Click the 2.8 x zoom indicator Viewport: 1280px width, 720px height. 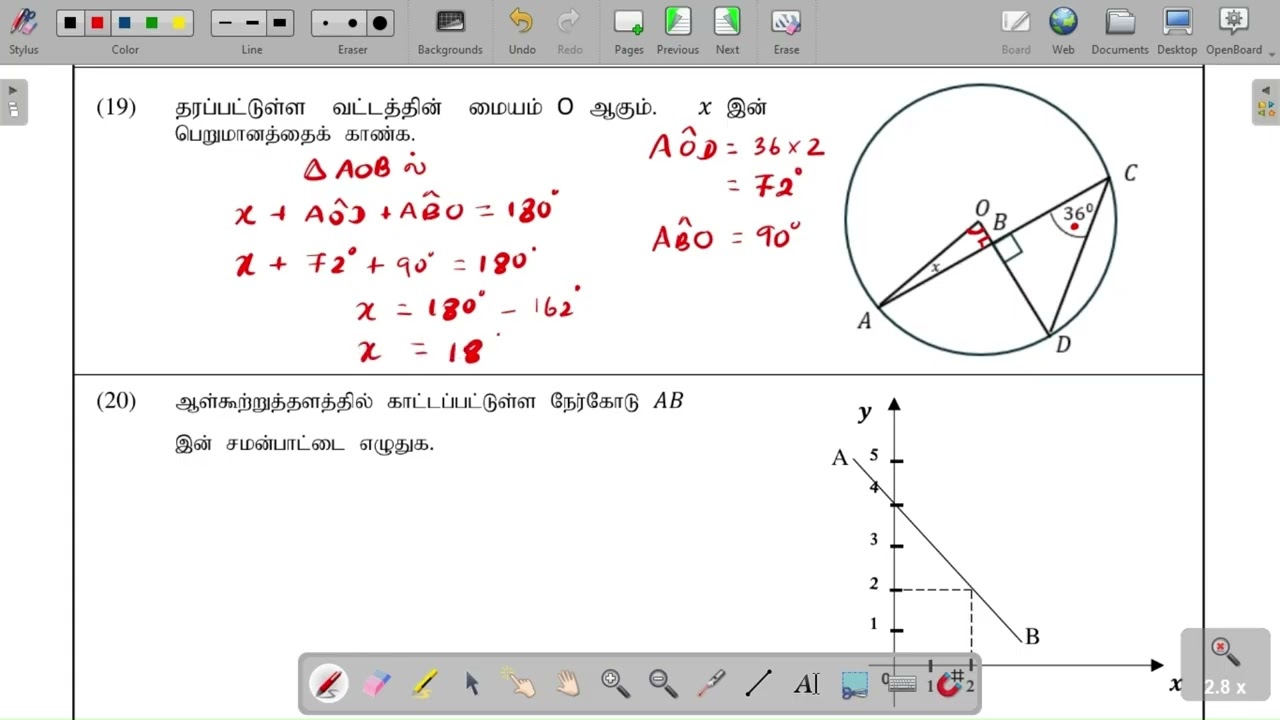[1226, 665]
